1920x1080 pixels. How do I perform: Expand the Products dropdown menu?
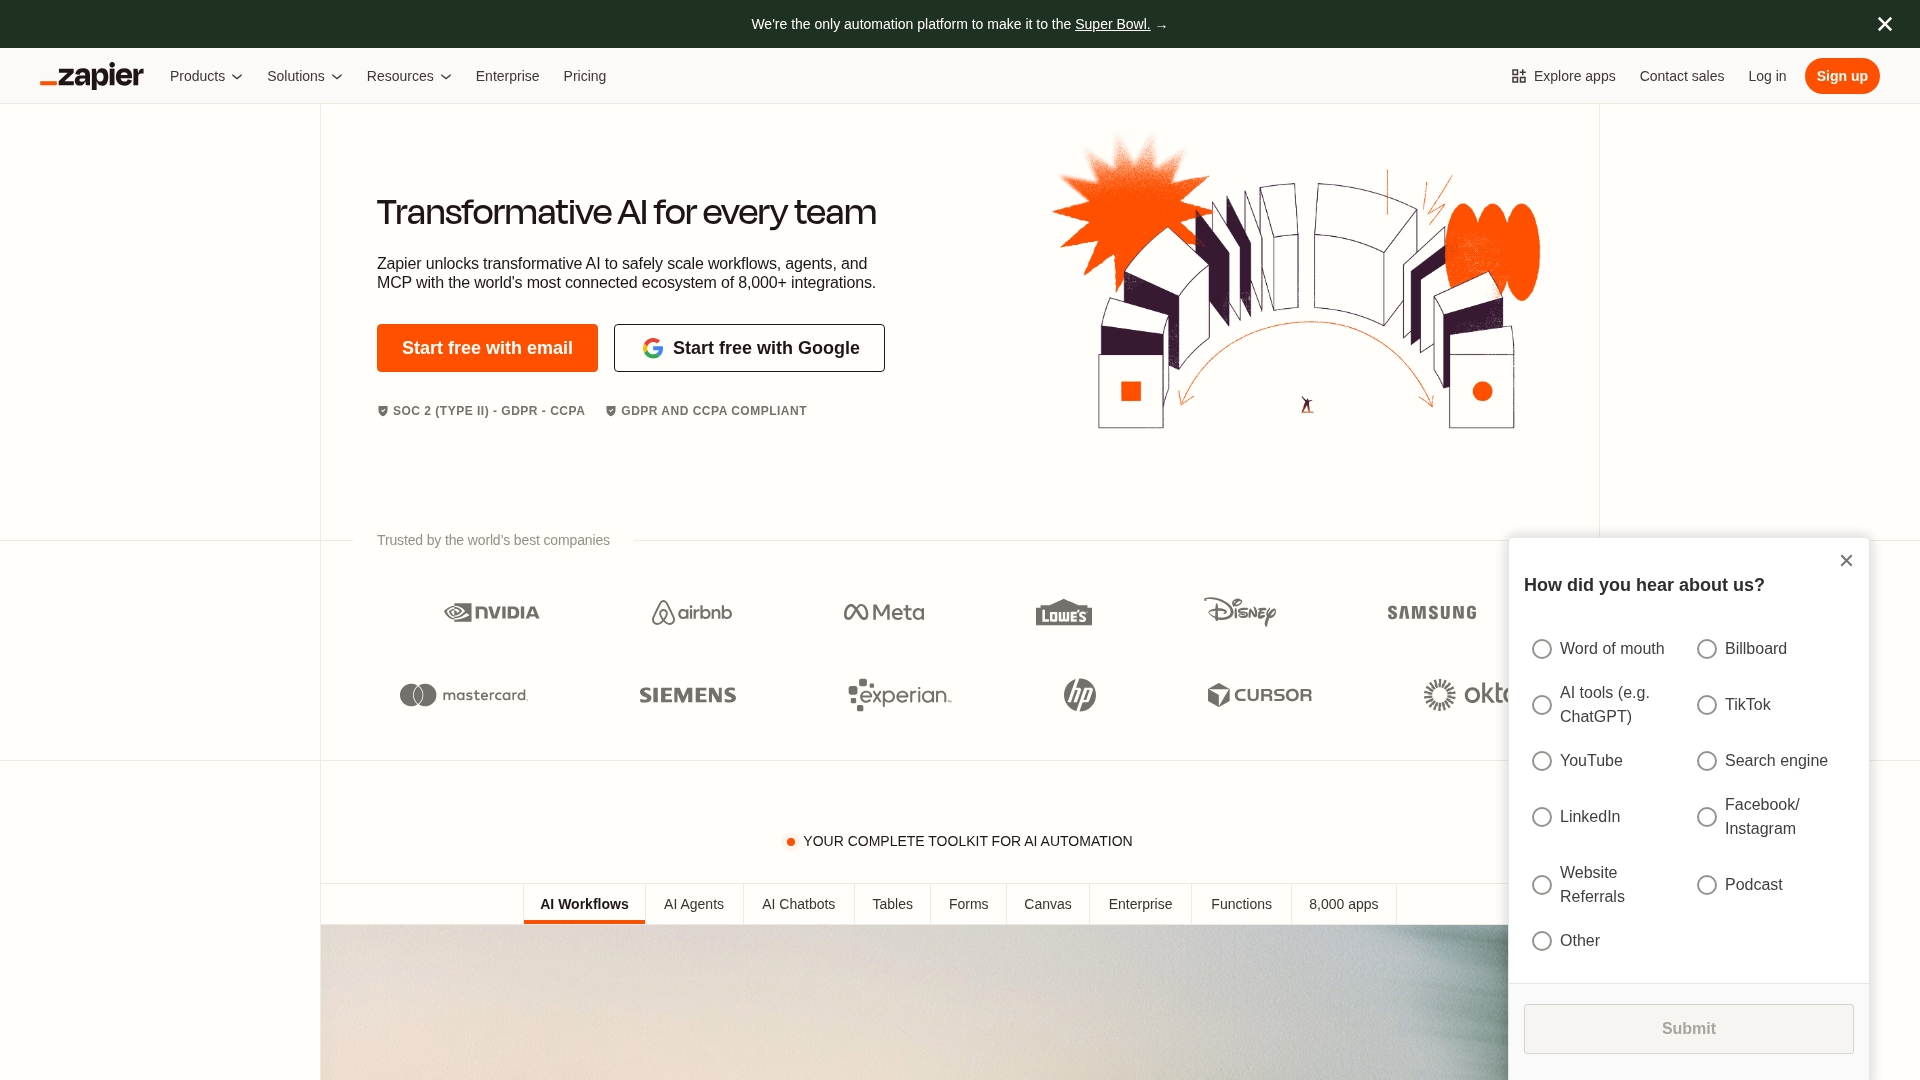click(205, 76)
